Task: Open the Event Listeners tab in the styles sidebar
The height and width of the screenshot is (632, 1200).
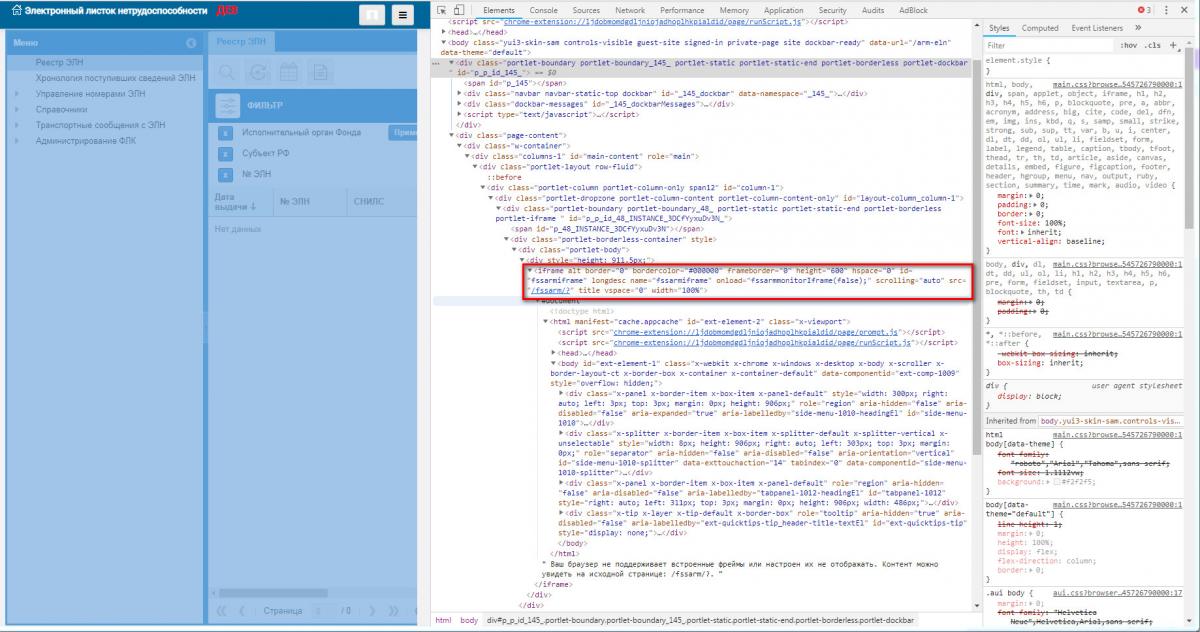Action: click(x=1097, y=28)
